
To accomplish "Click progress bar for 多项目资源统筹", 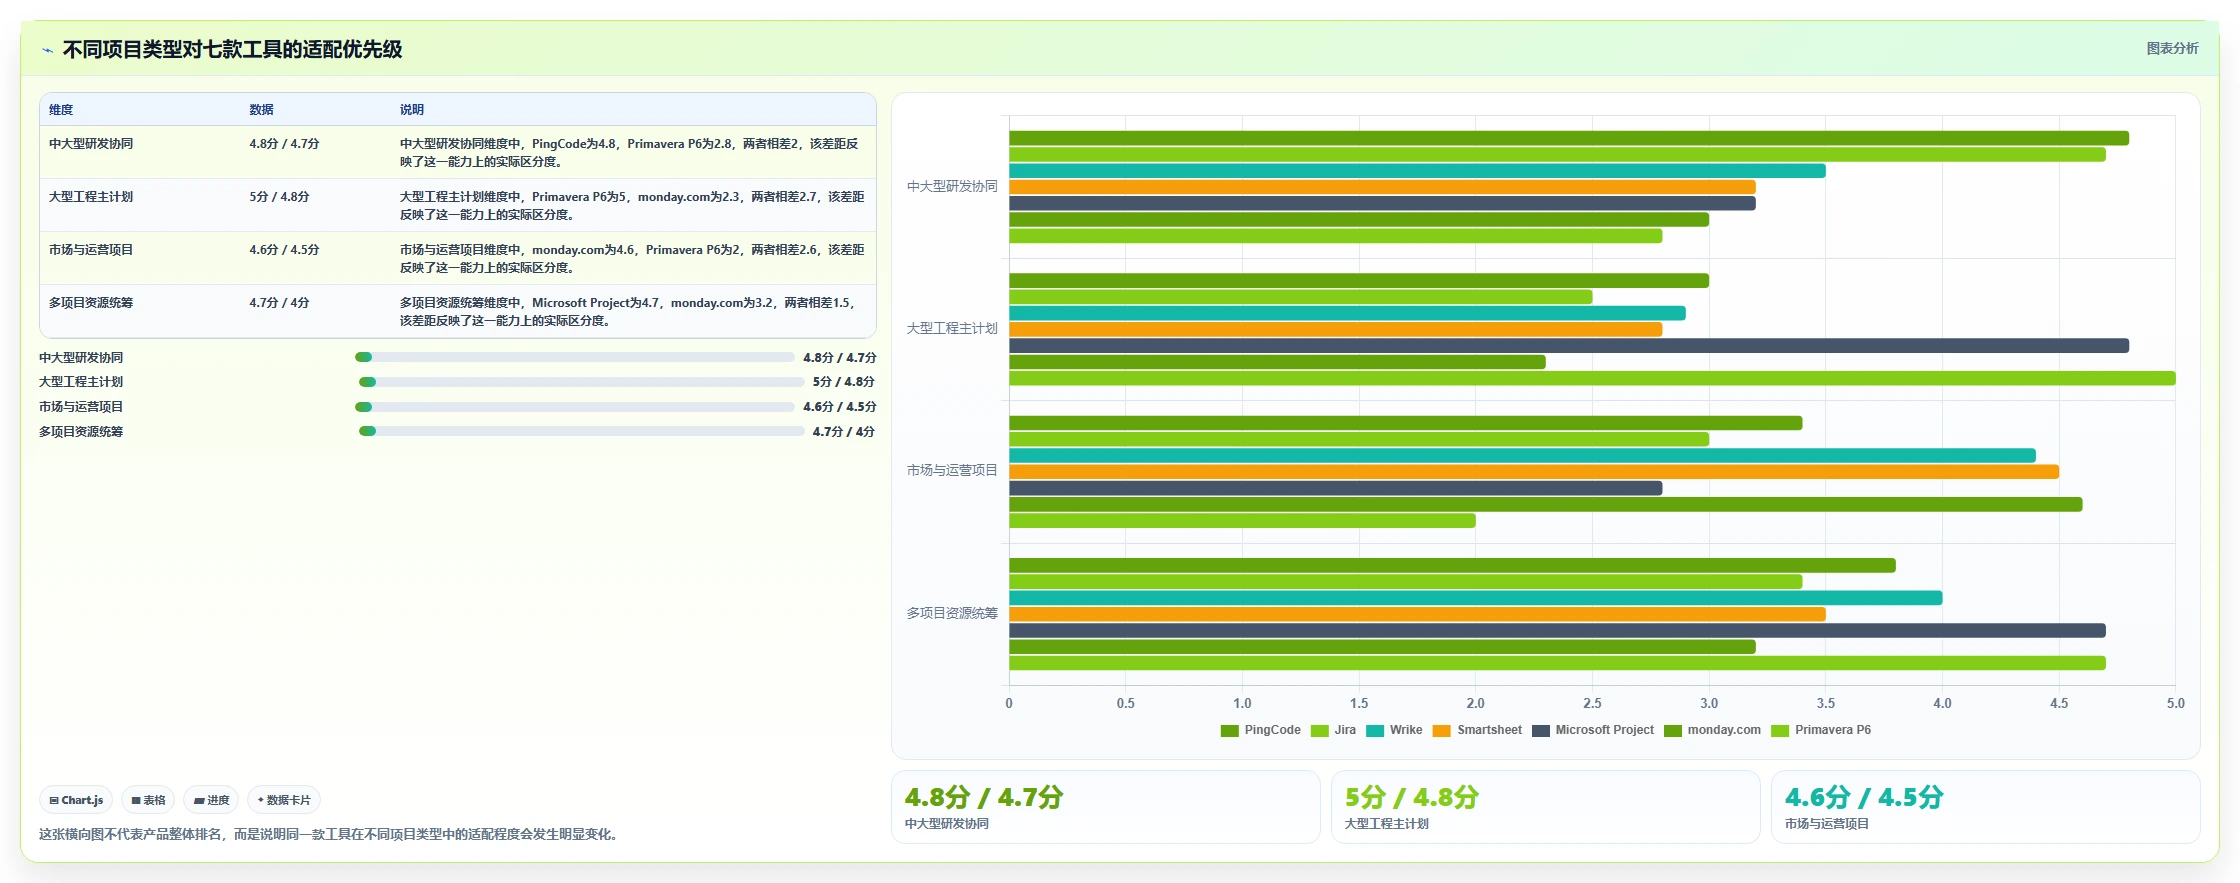I will [581, 432].
